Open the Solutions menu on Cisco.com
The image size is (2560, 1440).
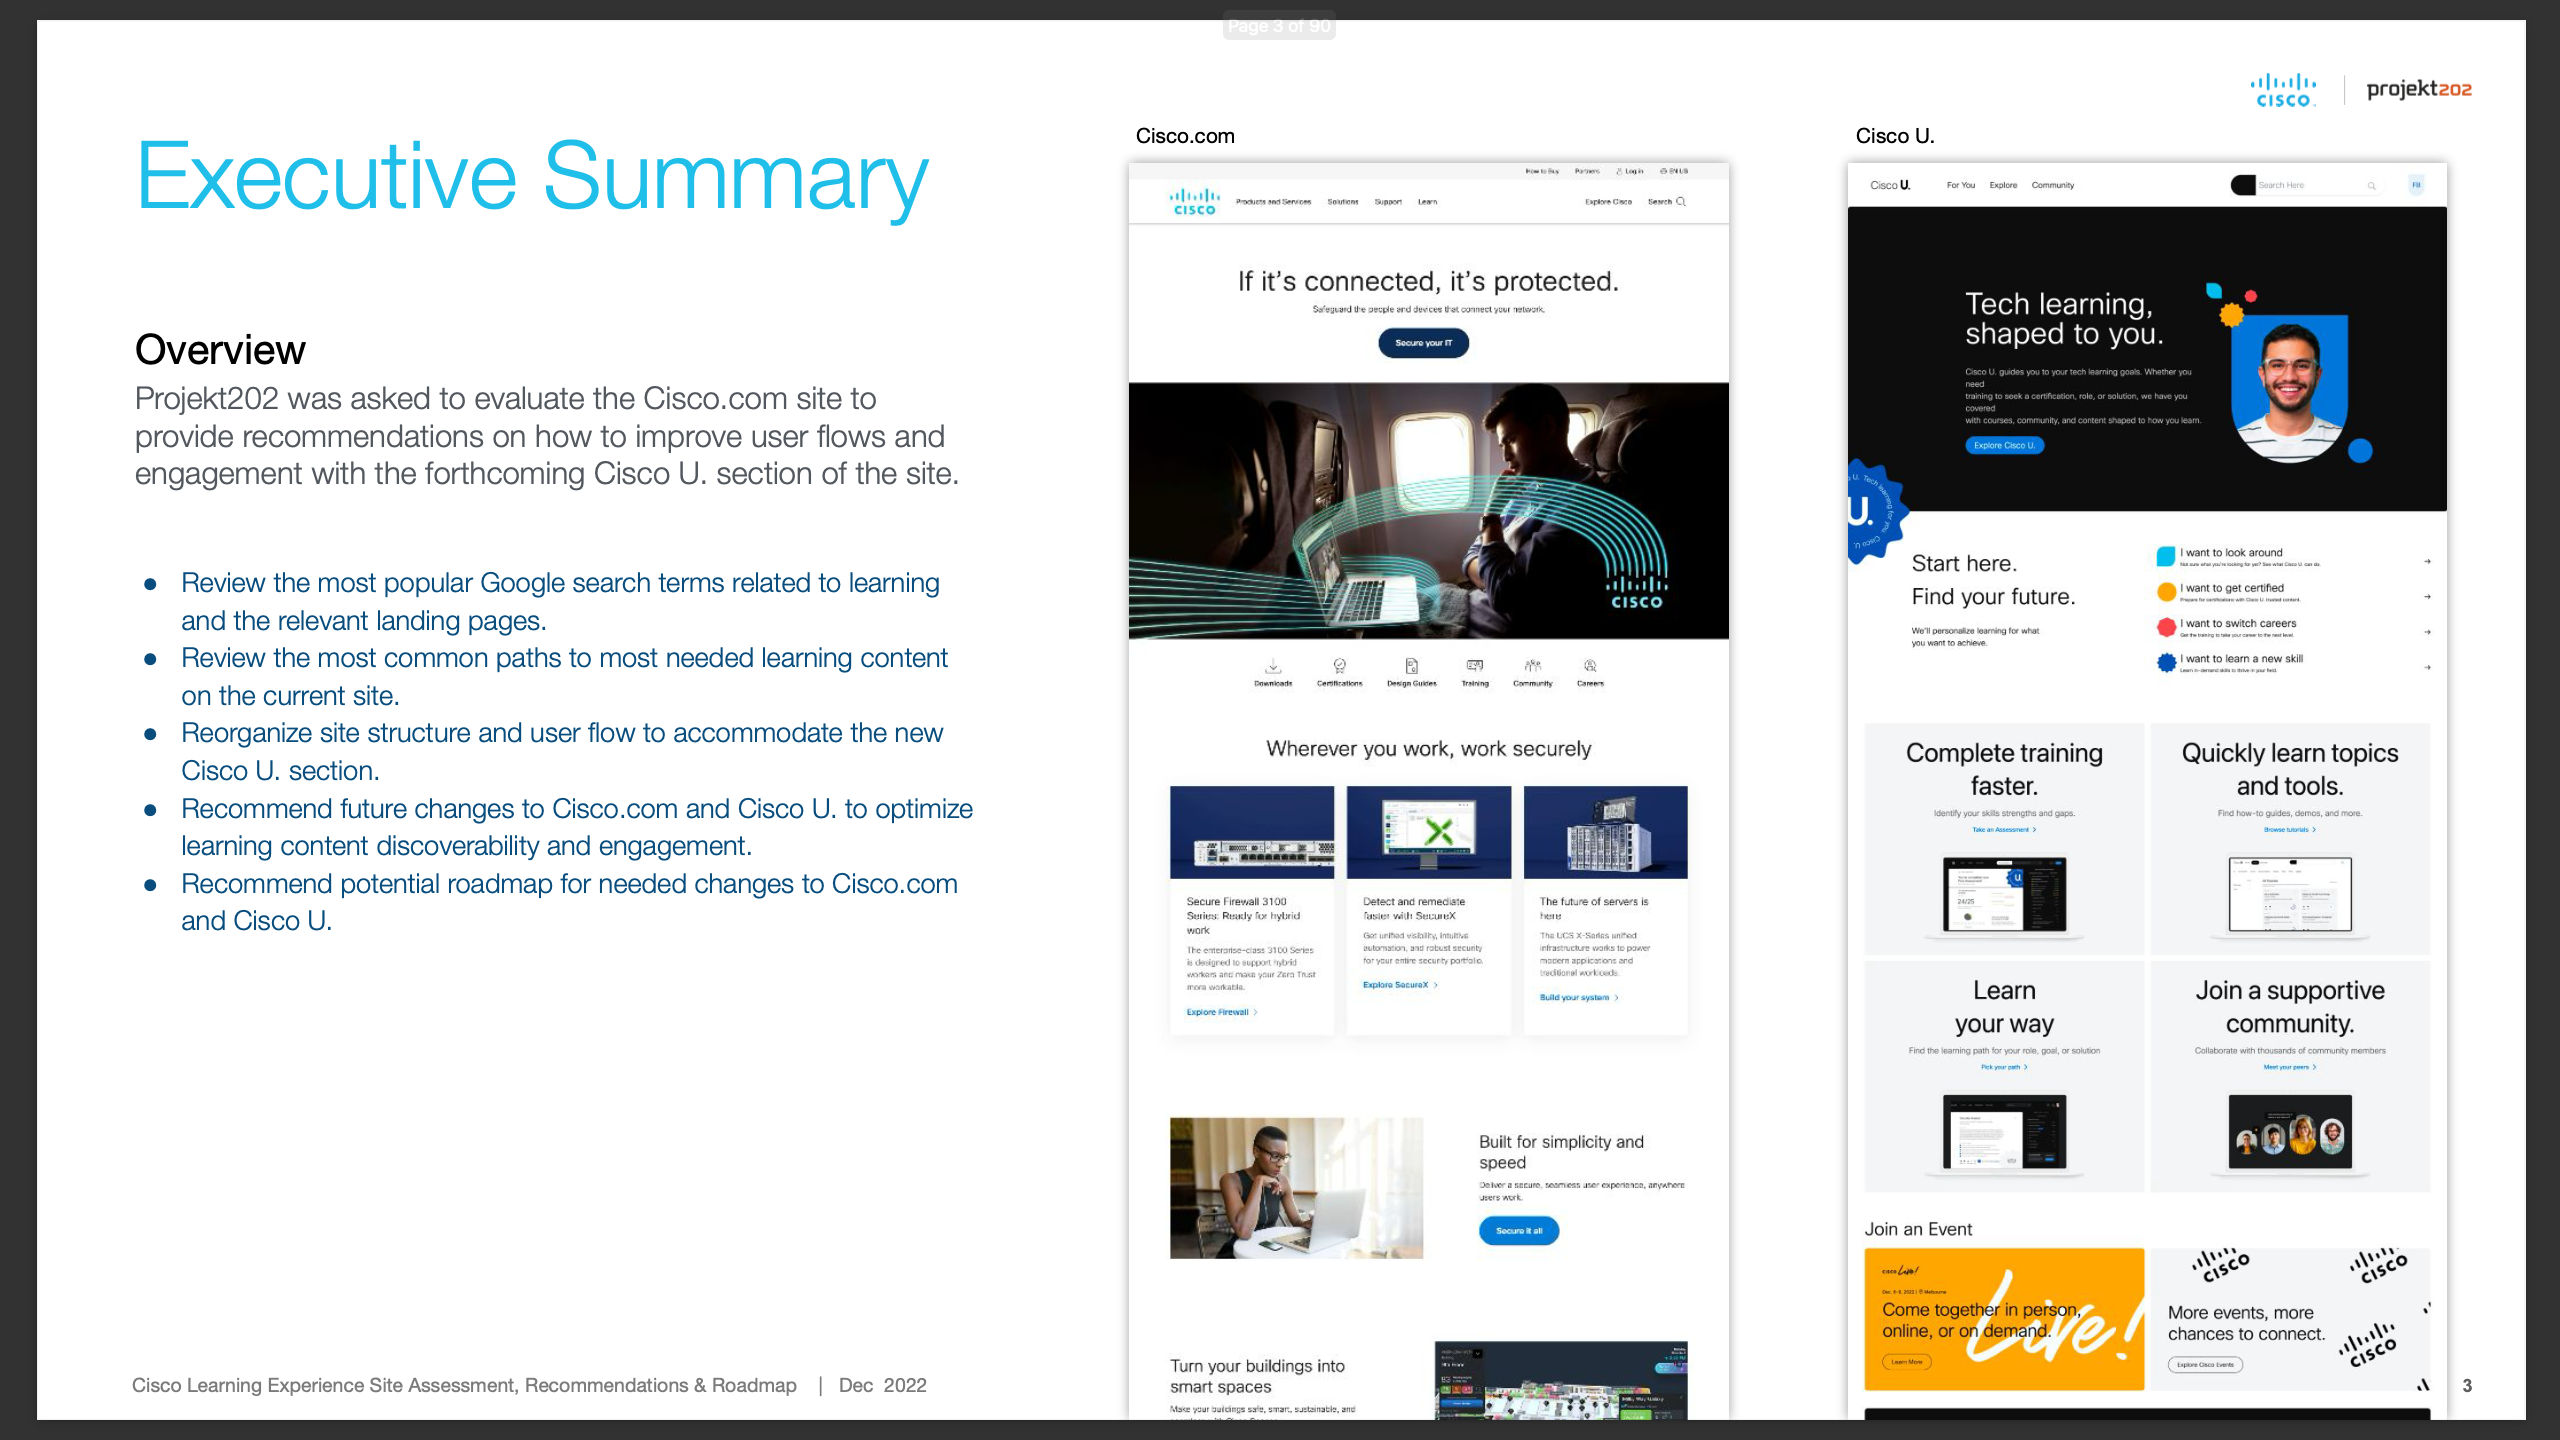click(x=1343, y=202)
